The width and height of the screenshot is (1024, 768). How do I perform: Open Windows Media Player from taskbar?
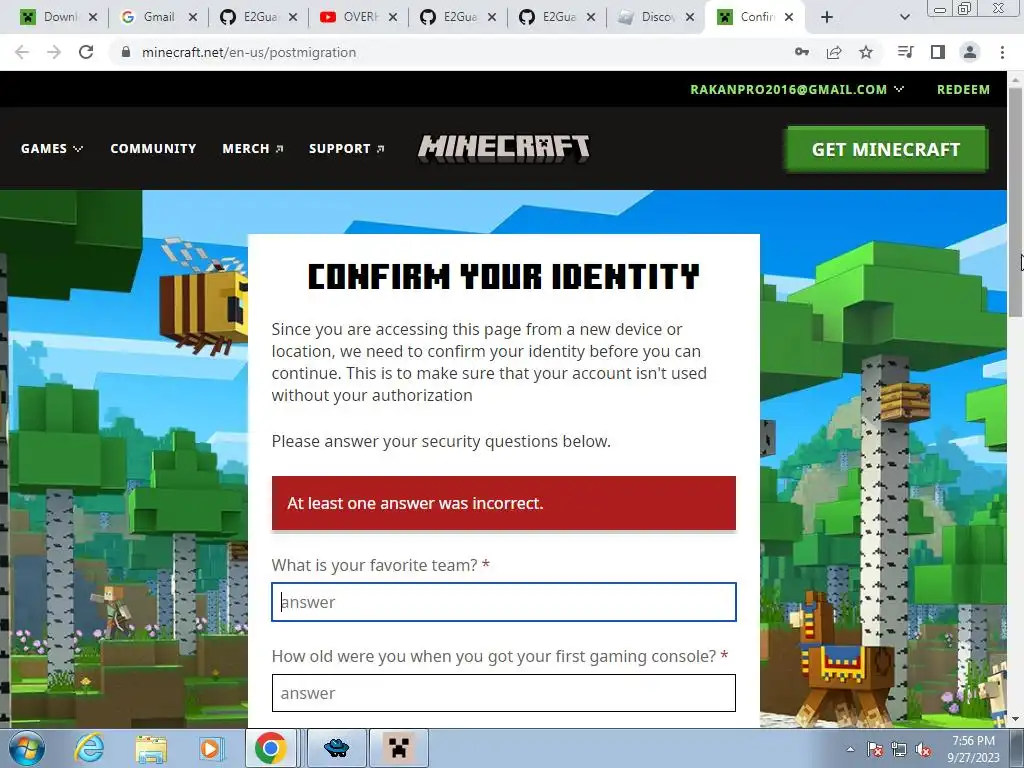210,748
